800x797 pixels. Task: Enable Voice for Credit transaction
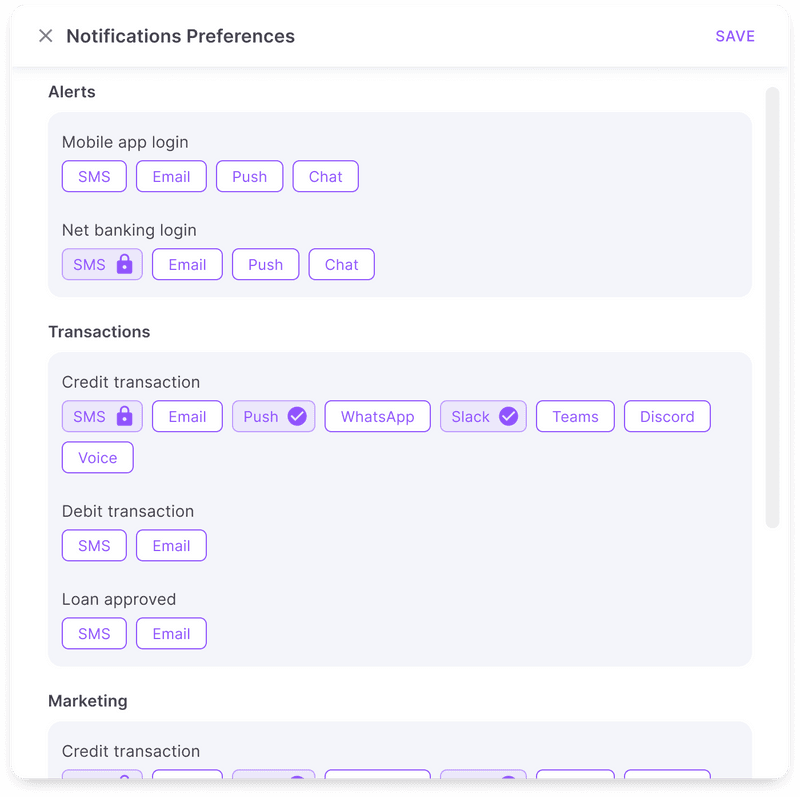(x=97, y=458)
